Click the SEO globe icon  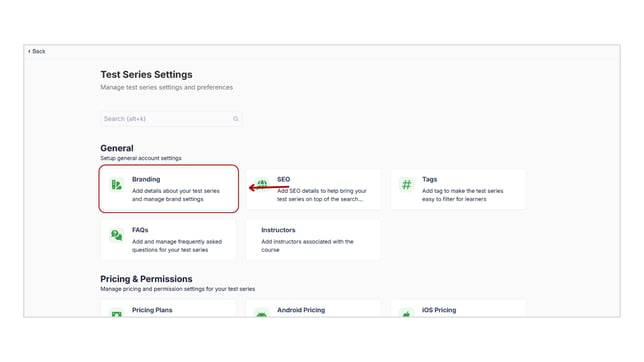coord(262,183)
